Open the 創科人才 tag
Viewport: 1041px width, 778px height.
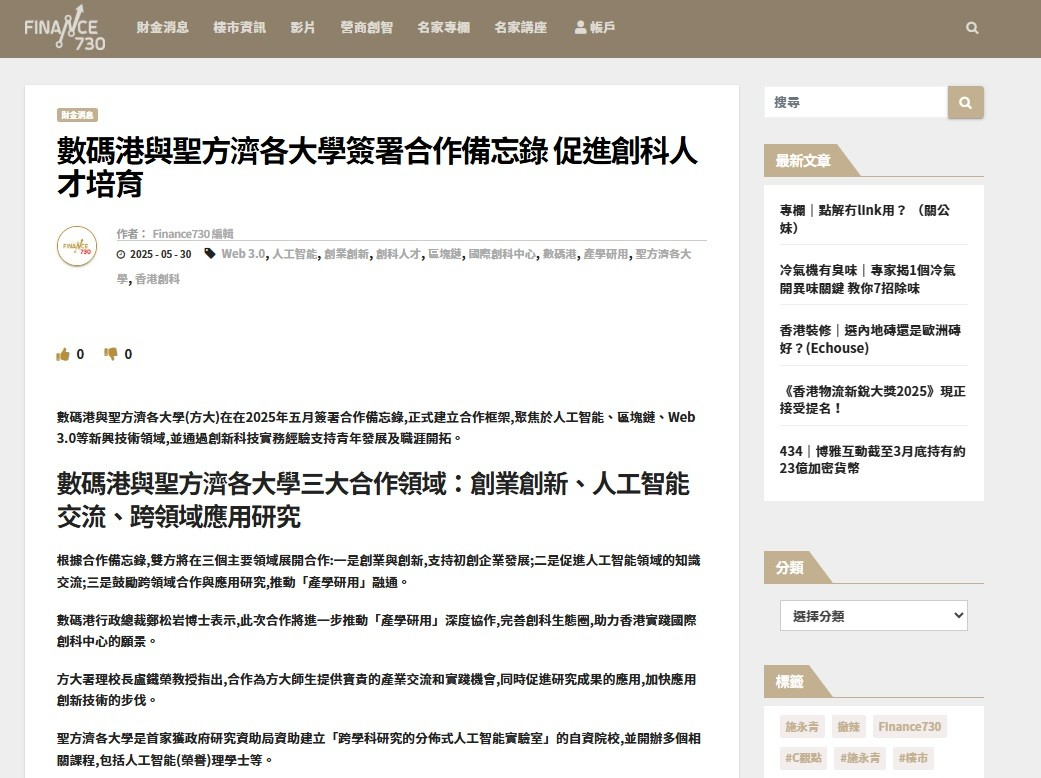point(398,254)
